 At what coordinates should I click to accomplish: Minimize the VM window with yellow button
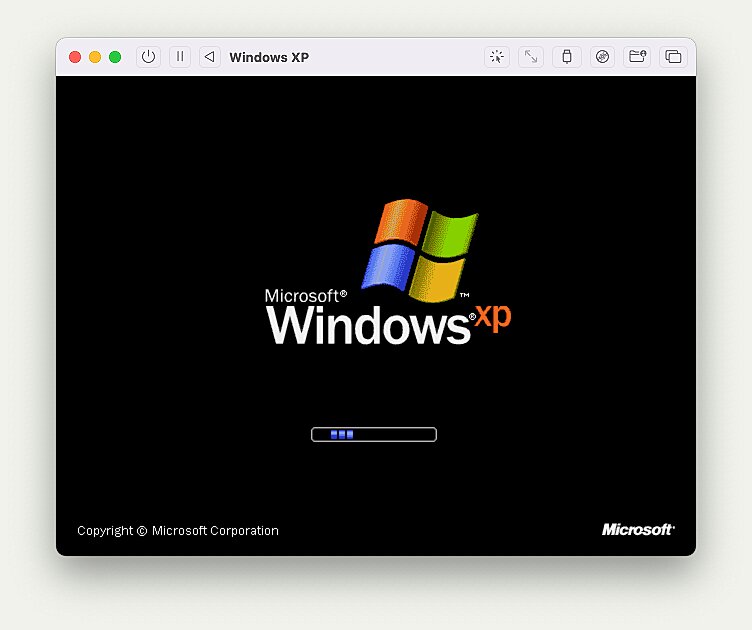(x=95, y=57)
